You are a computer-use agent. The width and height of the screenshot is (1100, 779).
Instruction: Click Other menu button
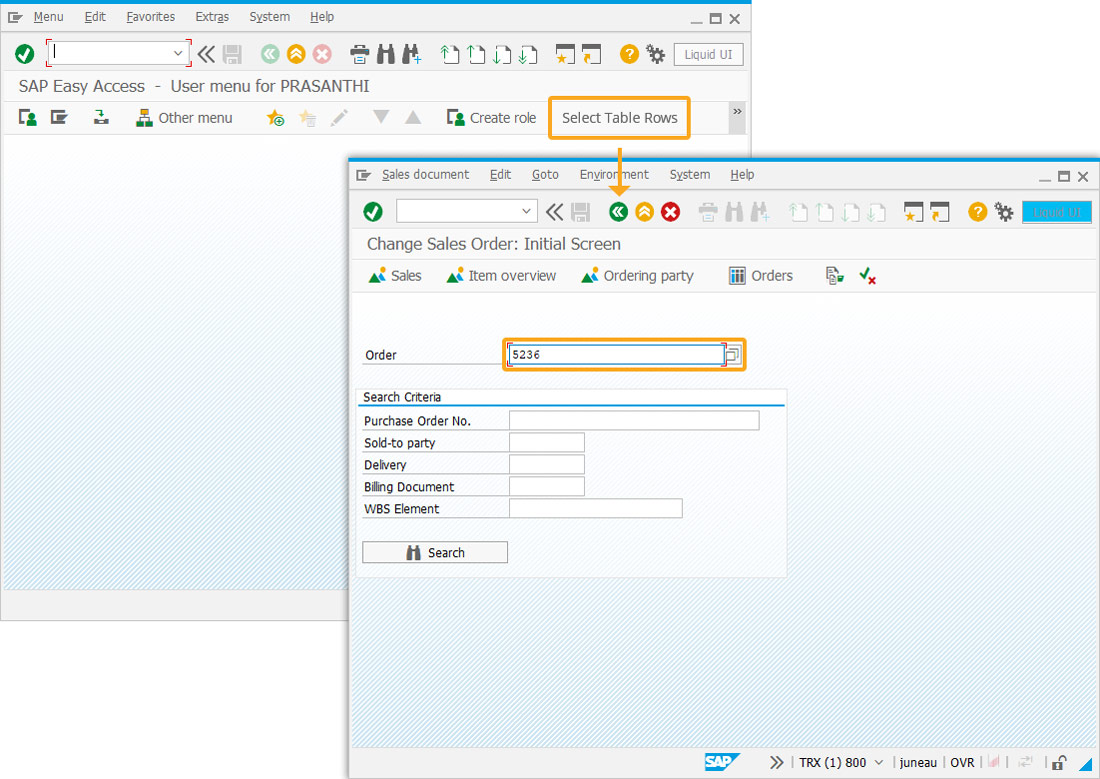(184, 118)
